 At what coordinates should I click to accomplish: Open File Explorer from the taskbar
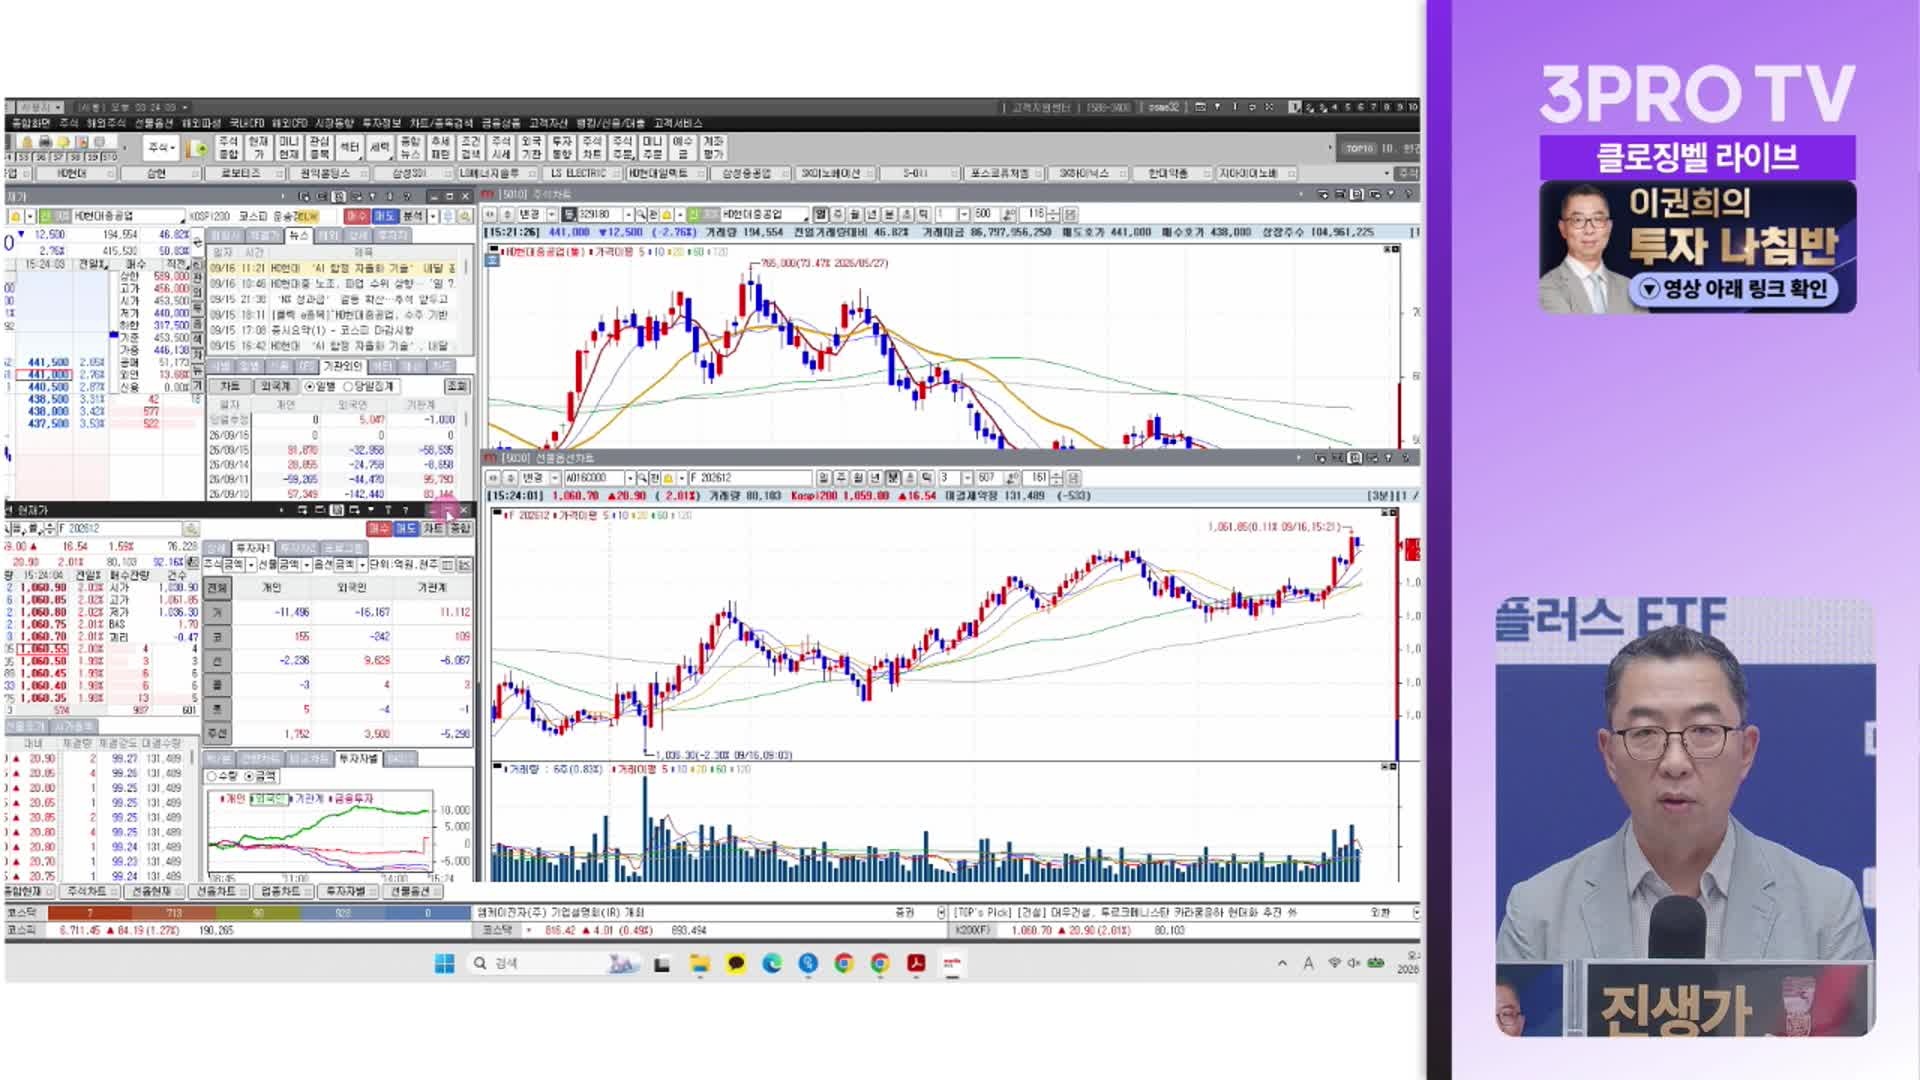[699, 963]
